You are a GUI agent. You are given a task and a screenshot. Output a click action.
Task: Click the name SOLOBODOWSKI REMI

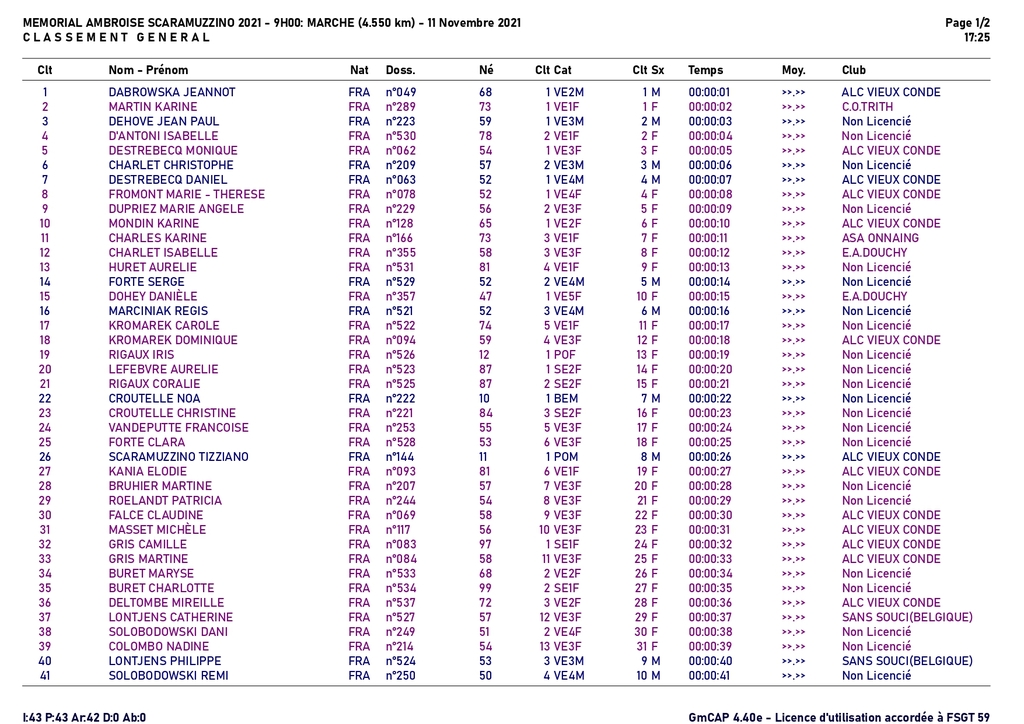tap(168, 676)
